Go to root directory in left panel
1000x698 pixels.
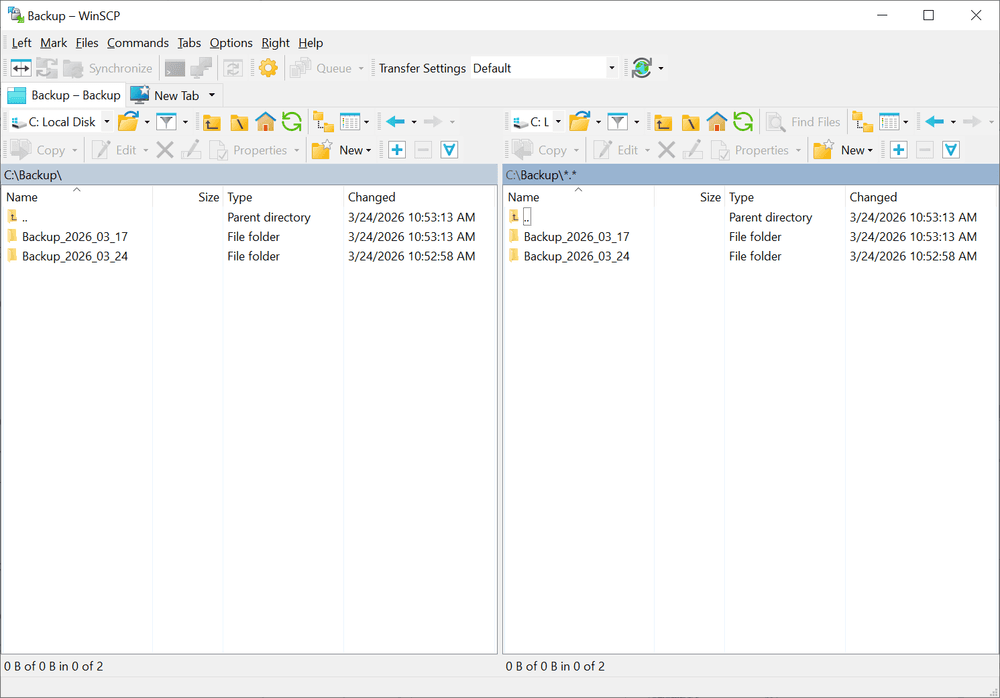click(239, 121)
